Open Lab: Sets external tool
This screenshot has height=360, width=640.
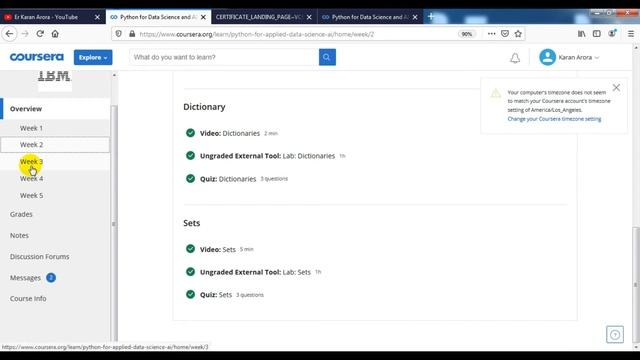tap(255, 272)
